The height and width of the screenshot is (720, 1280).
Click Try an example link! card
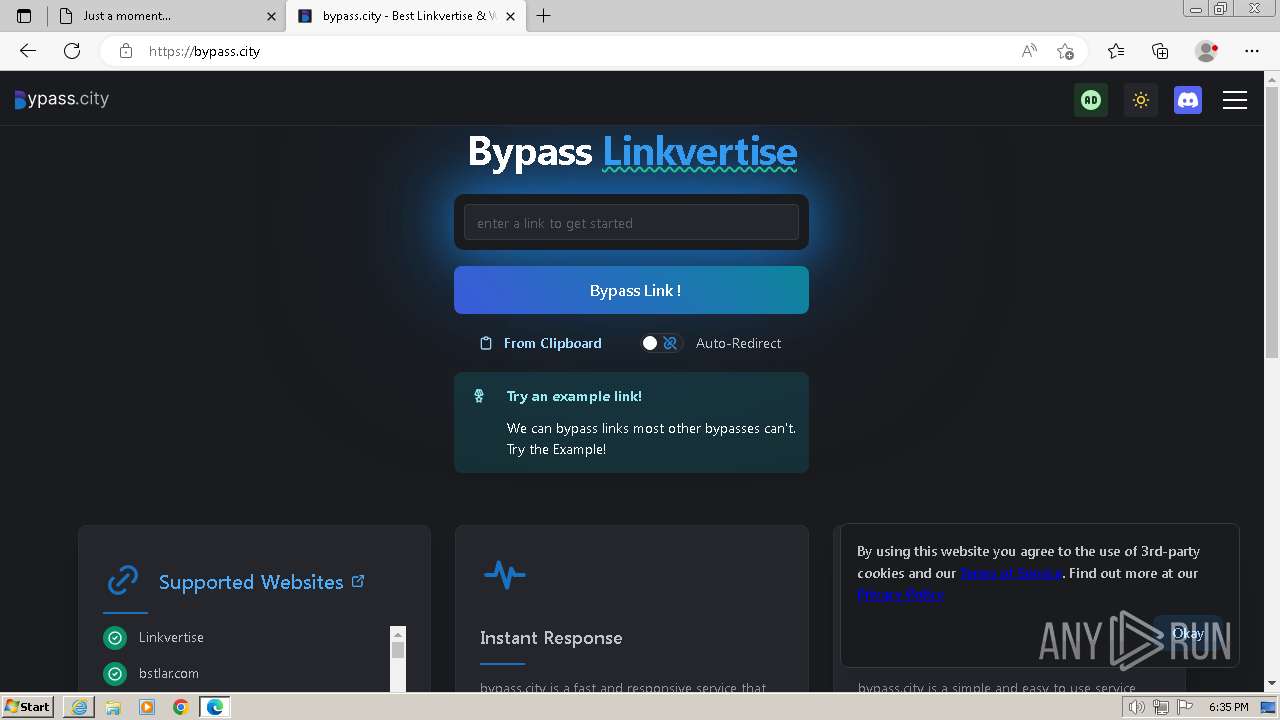tap(631, 422)
